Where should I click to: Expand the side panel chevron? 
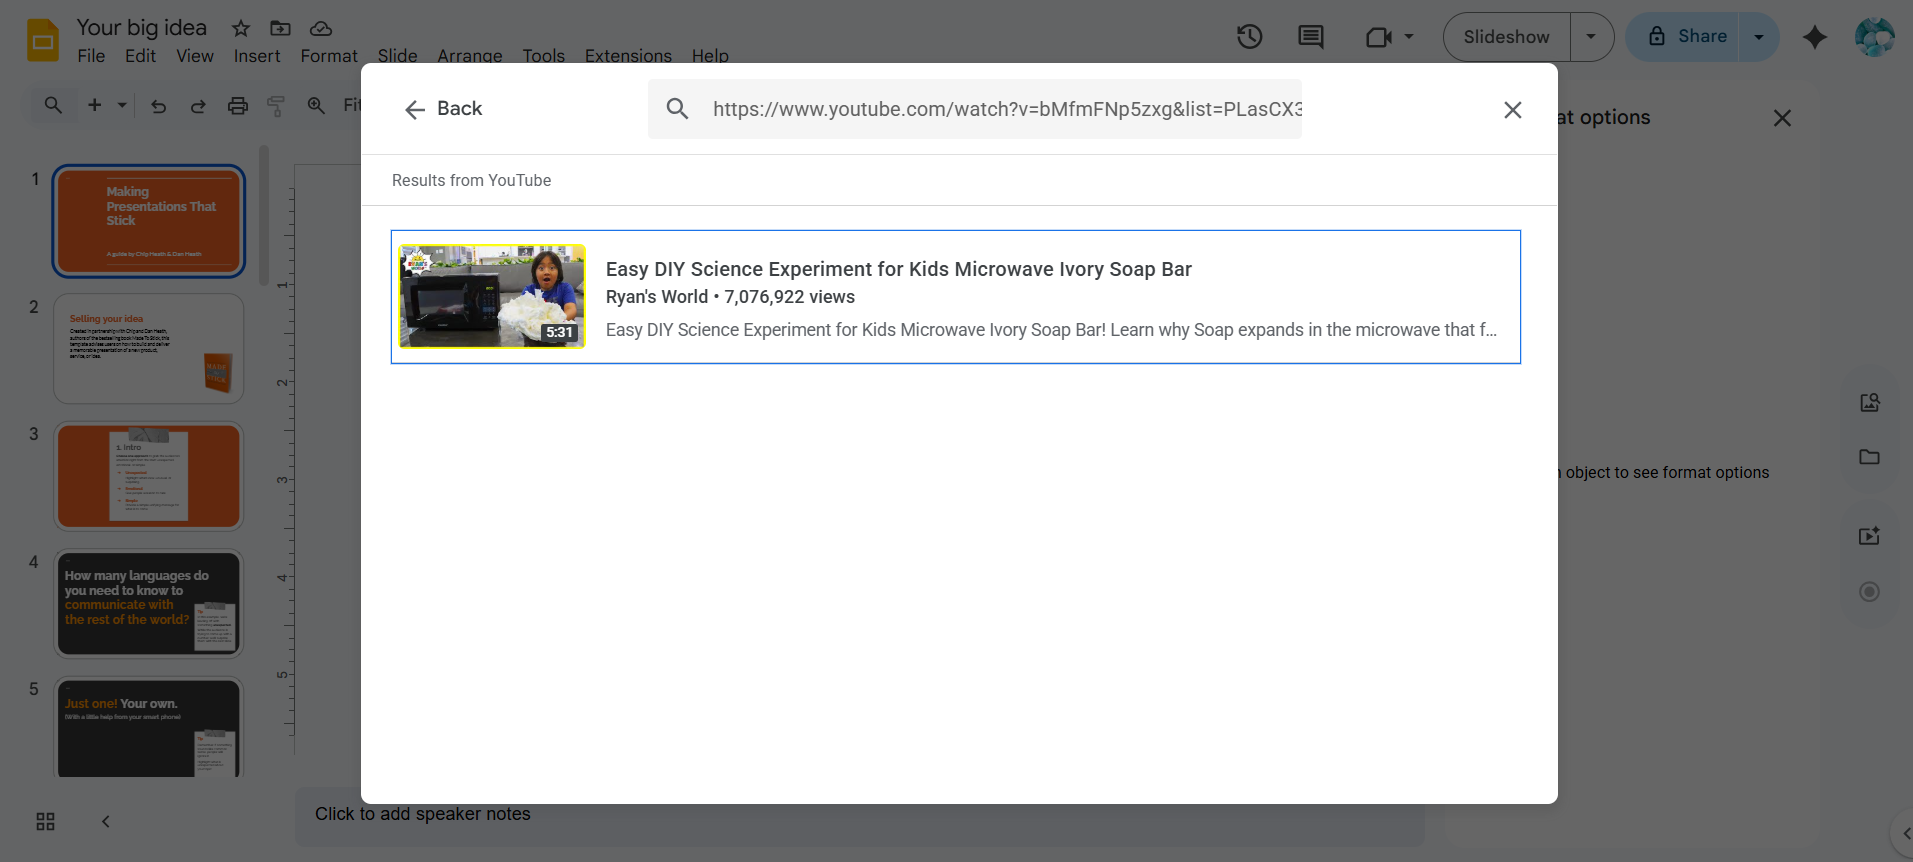click(x=1905, y=834)
